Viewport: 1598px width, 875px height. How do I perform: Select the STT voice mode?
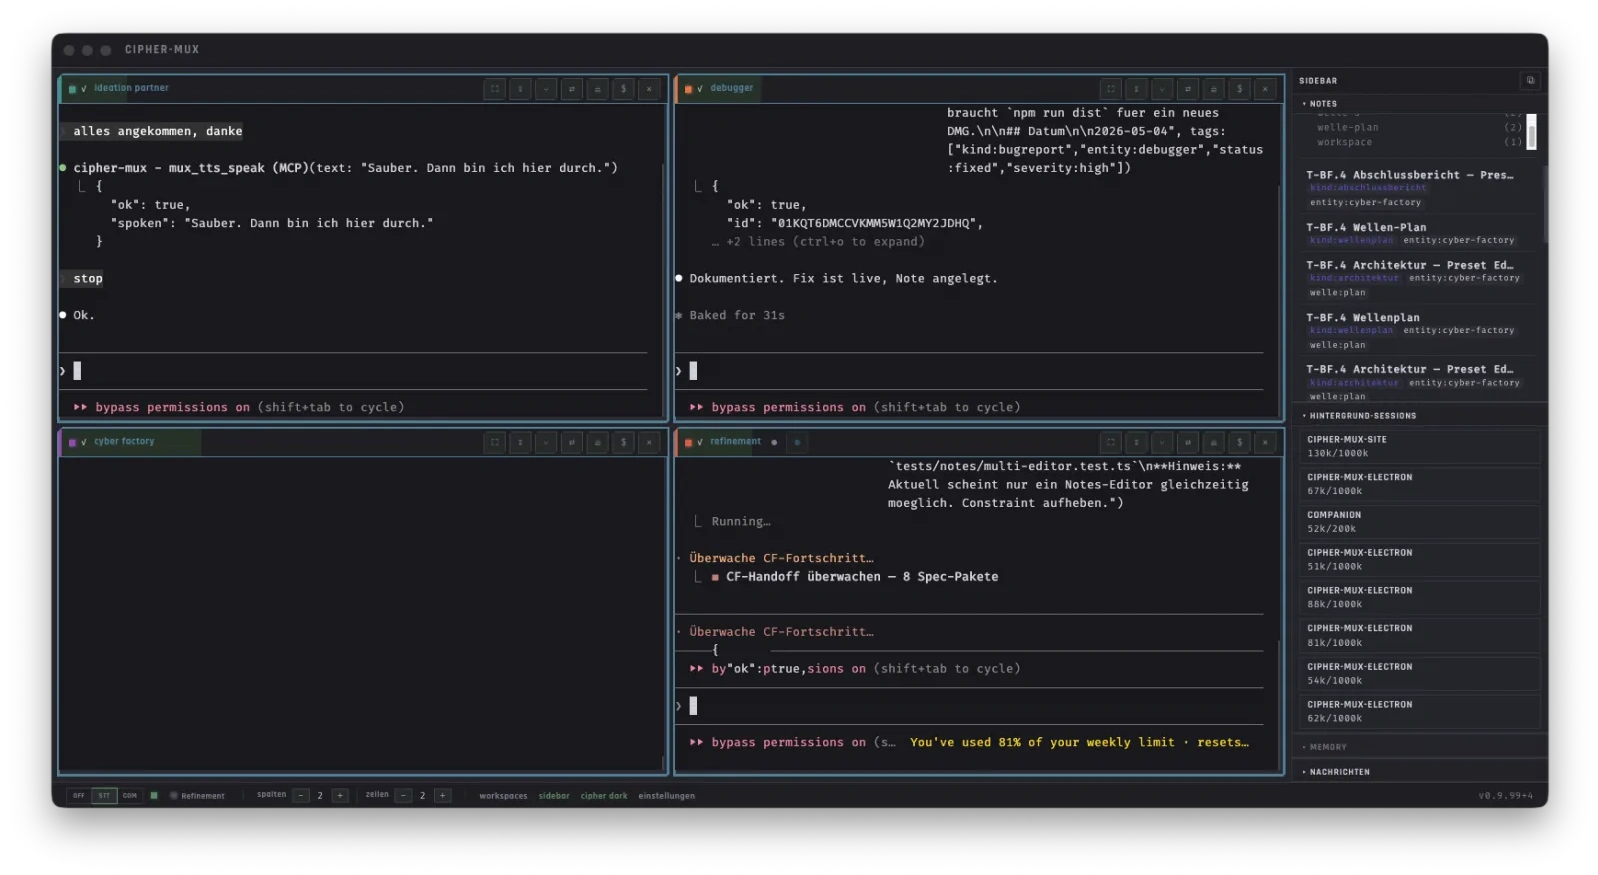104,796
